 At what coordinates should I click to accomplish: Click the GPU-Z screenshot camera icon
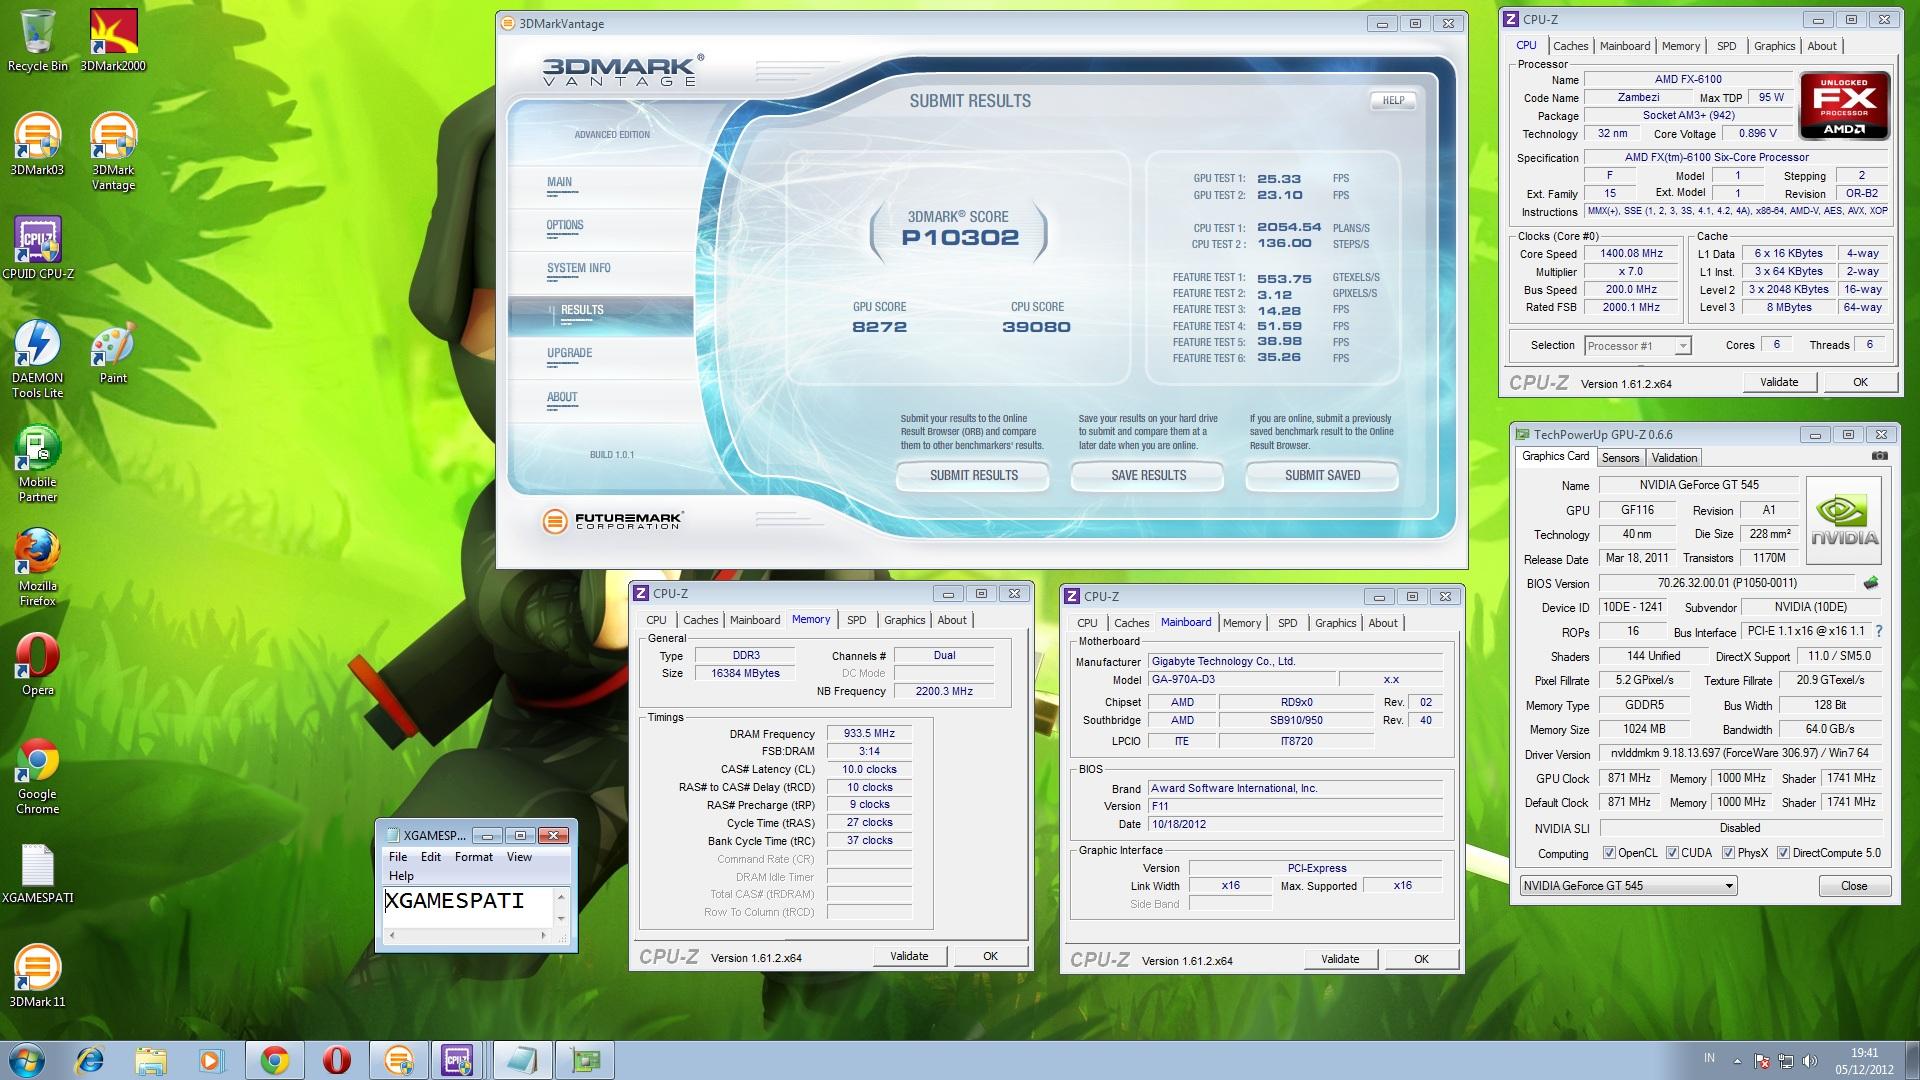tap(1879, 456)
